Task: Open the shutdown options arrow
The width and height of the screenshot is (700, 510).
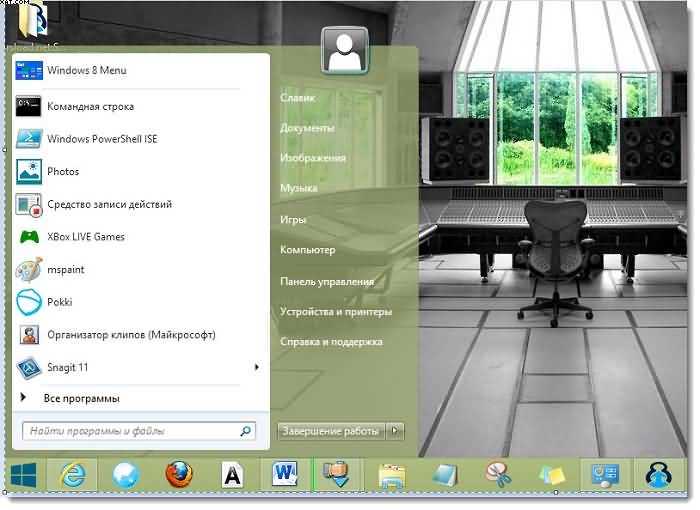Action: 395,431
